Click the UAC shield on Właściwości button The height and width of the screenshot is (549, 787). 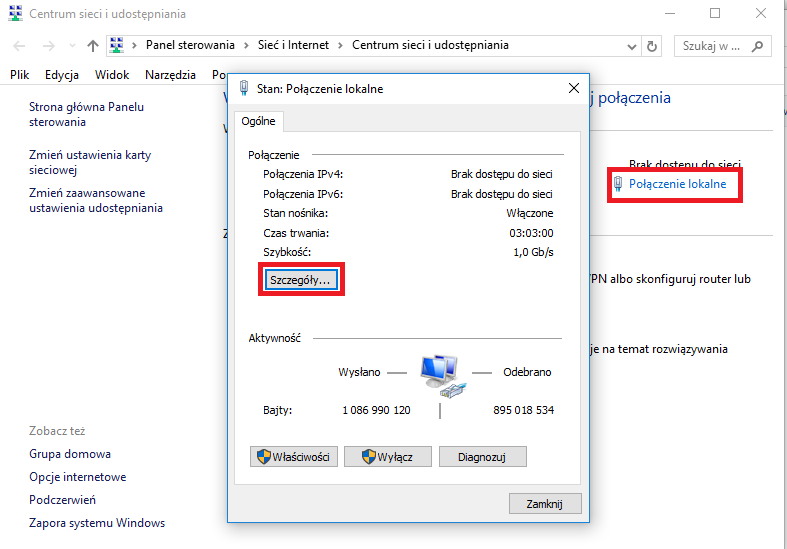click(x=264, y=457)
